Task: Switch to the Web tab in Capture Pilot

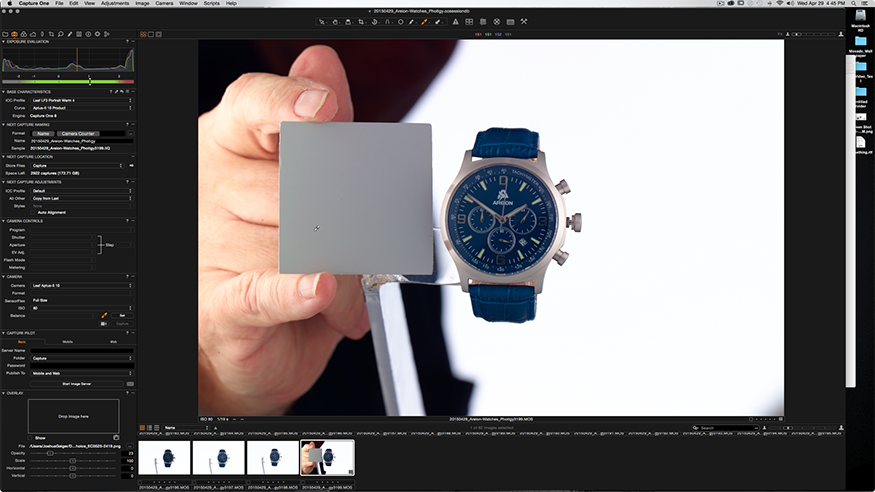Action: (x=113, y=341)
